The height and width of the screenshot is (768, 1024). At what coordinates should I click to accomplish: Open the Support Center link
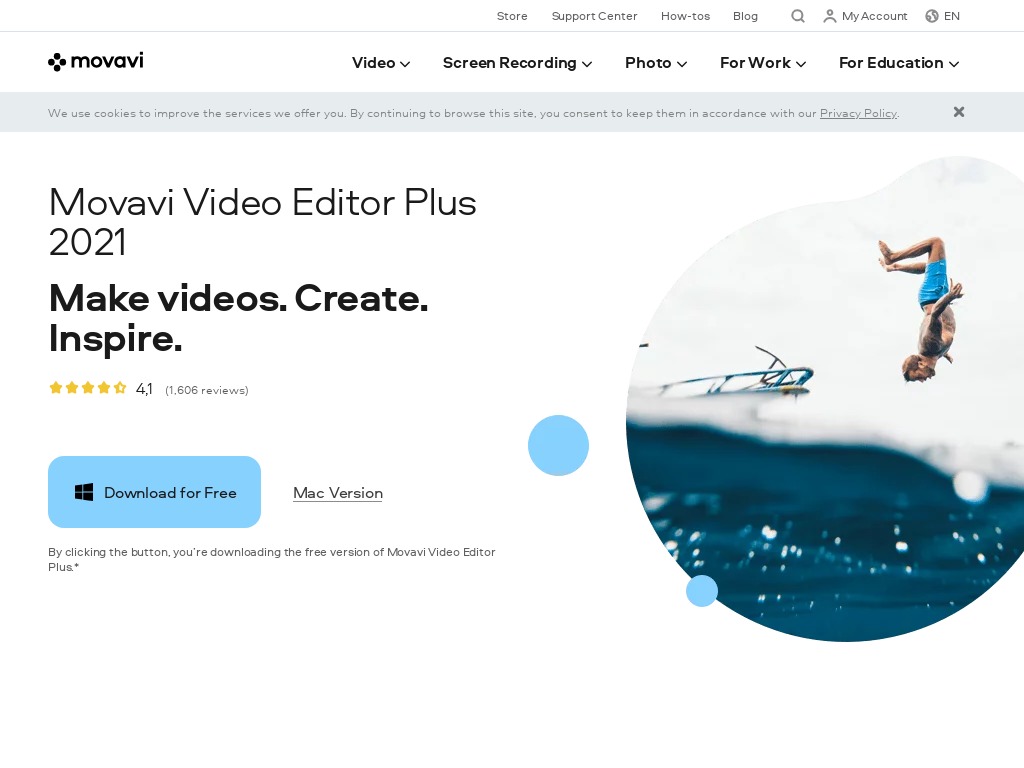coord(594,16)
